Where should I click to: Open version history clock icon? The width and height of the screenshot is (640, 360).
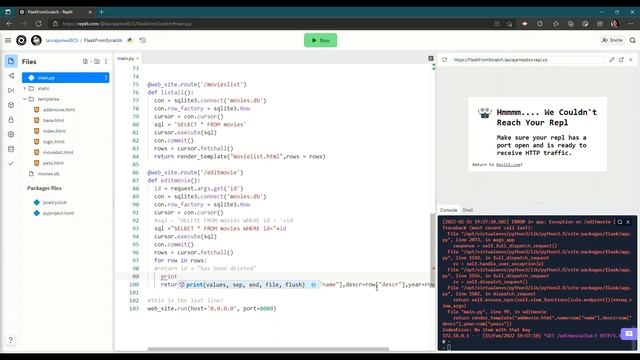pos(143,40)
